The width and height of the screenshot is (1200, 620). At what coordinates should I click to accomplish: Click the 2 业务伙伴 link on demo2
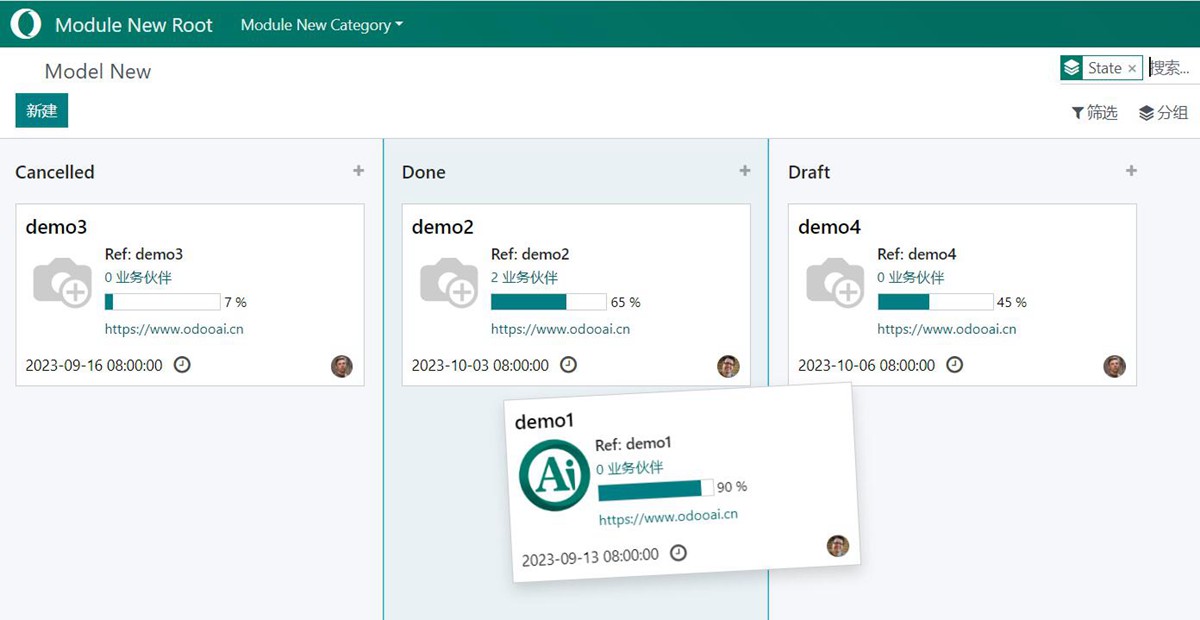click(x=524, y=278)
